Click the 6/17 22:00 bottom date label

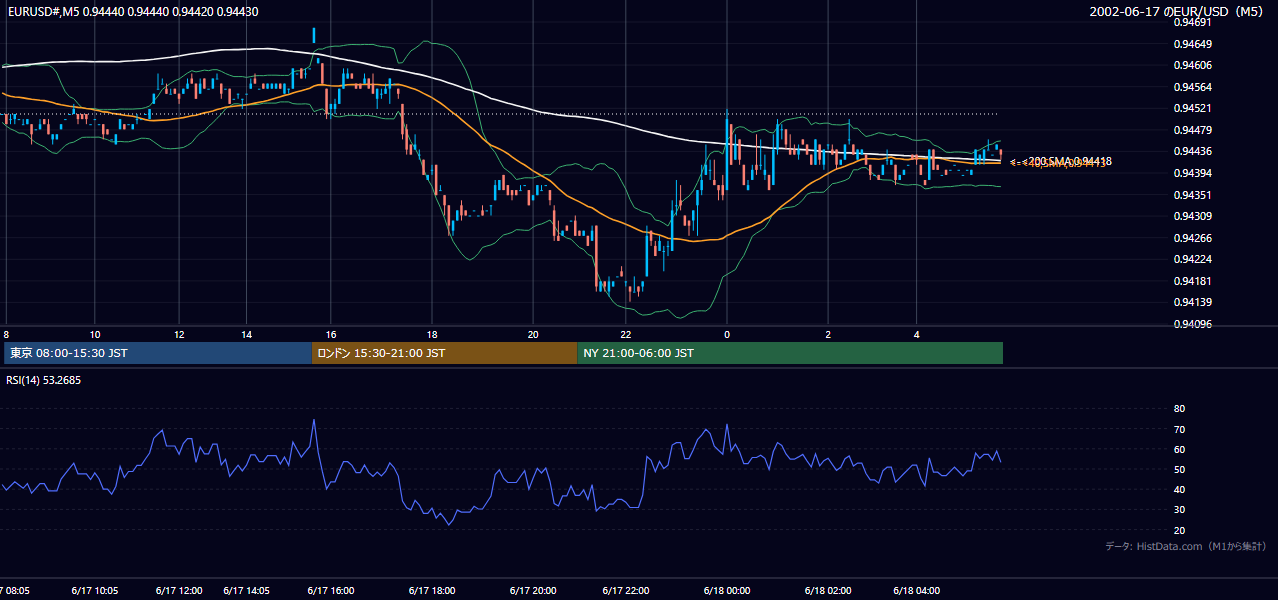[x=626, y=591]
